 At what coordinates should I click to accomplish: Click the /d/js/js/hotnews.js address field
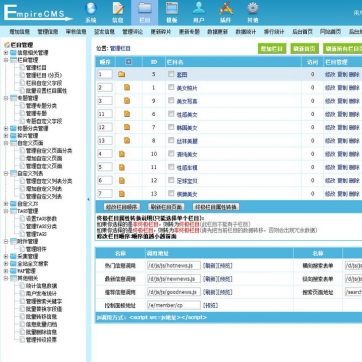pyautogui.click(x=174, y=266)
